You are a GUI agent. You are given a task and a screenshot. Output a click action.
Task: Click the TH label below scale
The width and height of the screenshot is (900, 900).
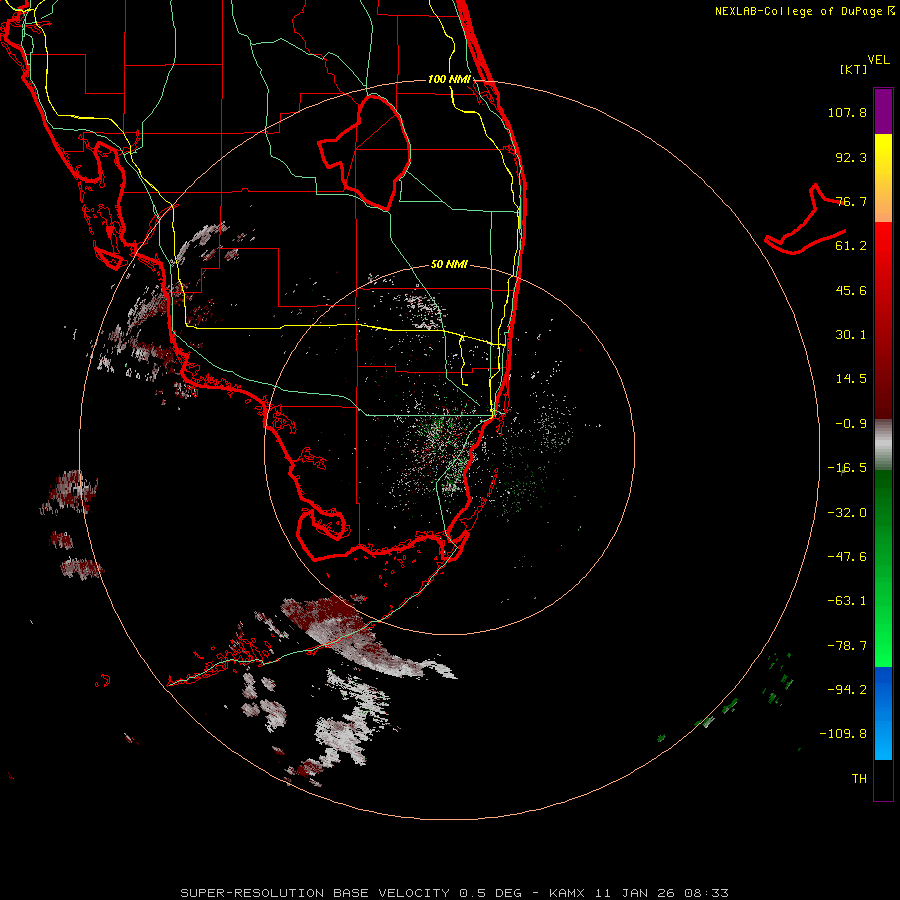(x=859, y=779)
